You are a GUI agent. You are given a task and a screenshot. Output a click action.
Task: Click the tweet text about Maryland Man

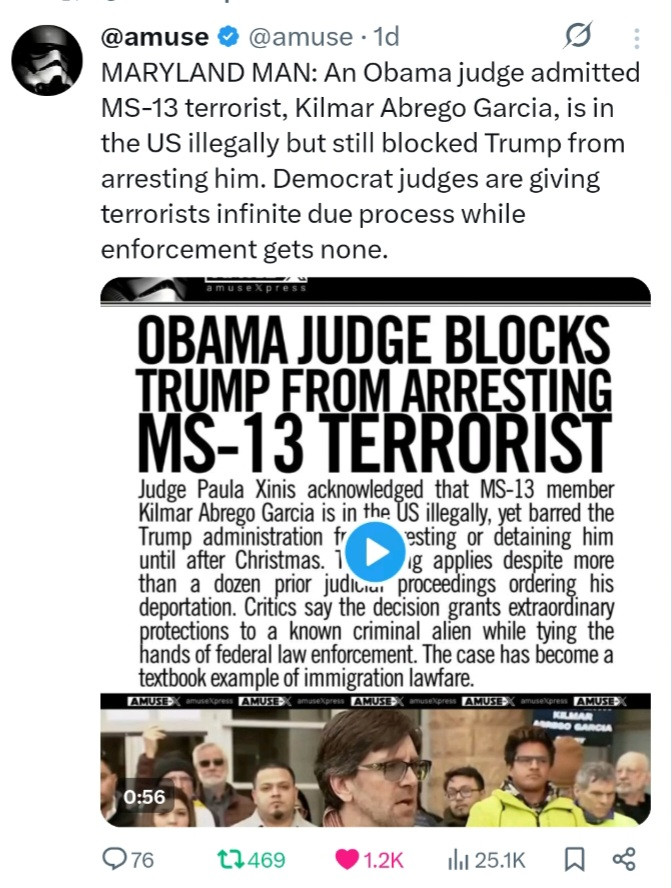(370, 161)
